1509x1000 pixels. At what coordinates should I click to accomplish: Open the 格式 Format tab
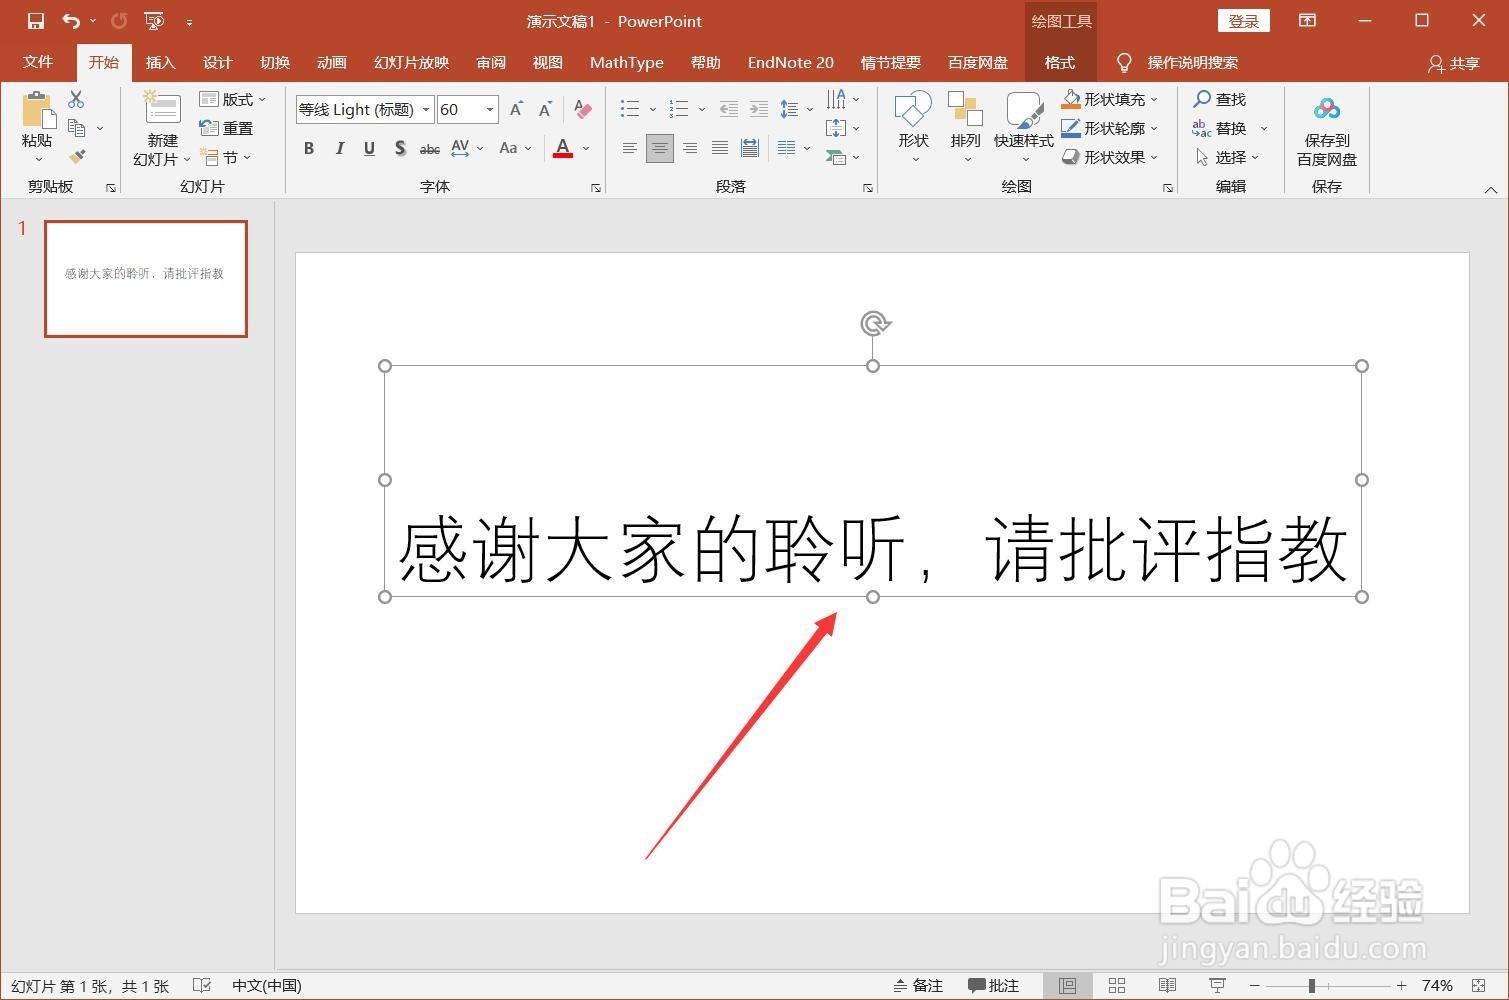point(1060,62)
